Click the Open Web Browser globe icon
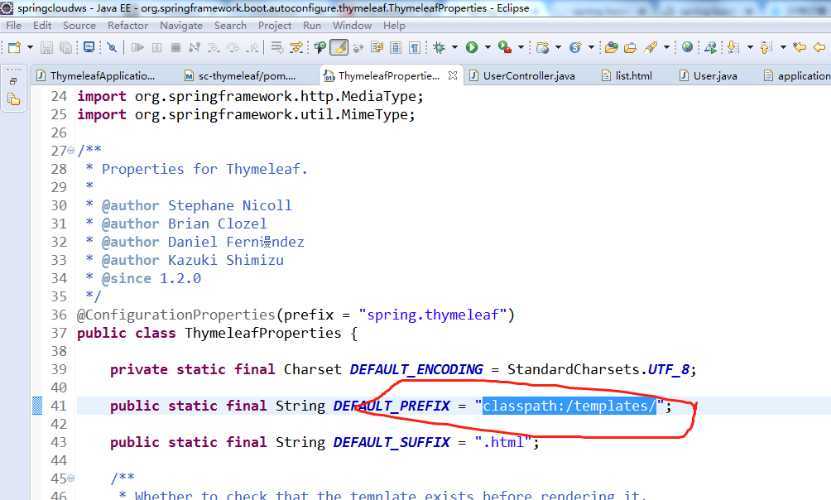Viewport: 831px width, 500px height. [x=687, y=47]
